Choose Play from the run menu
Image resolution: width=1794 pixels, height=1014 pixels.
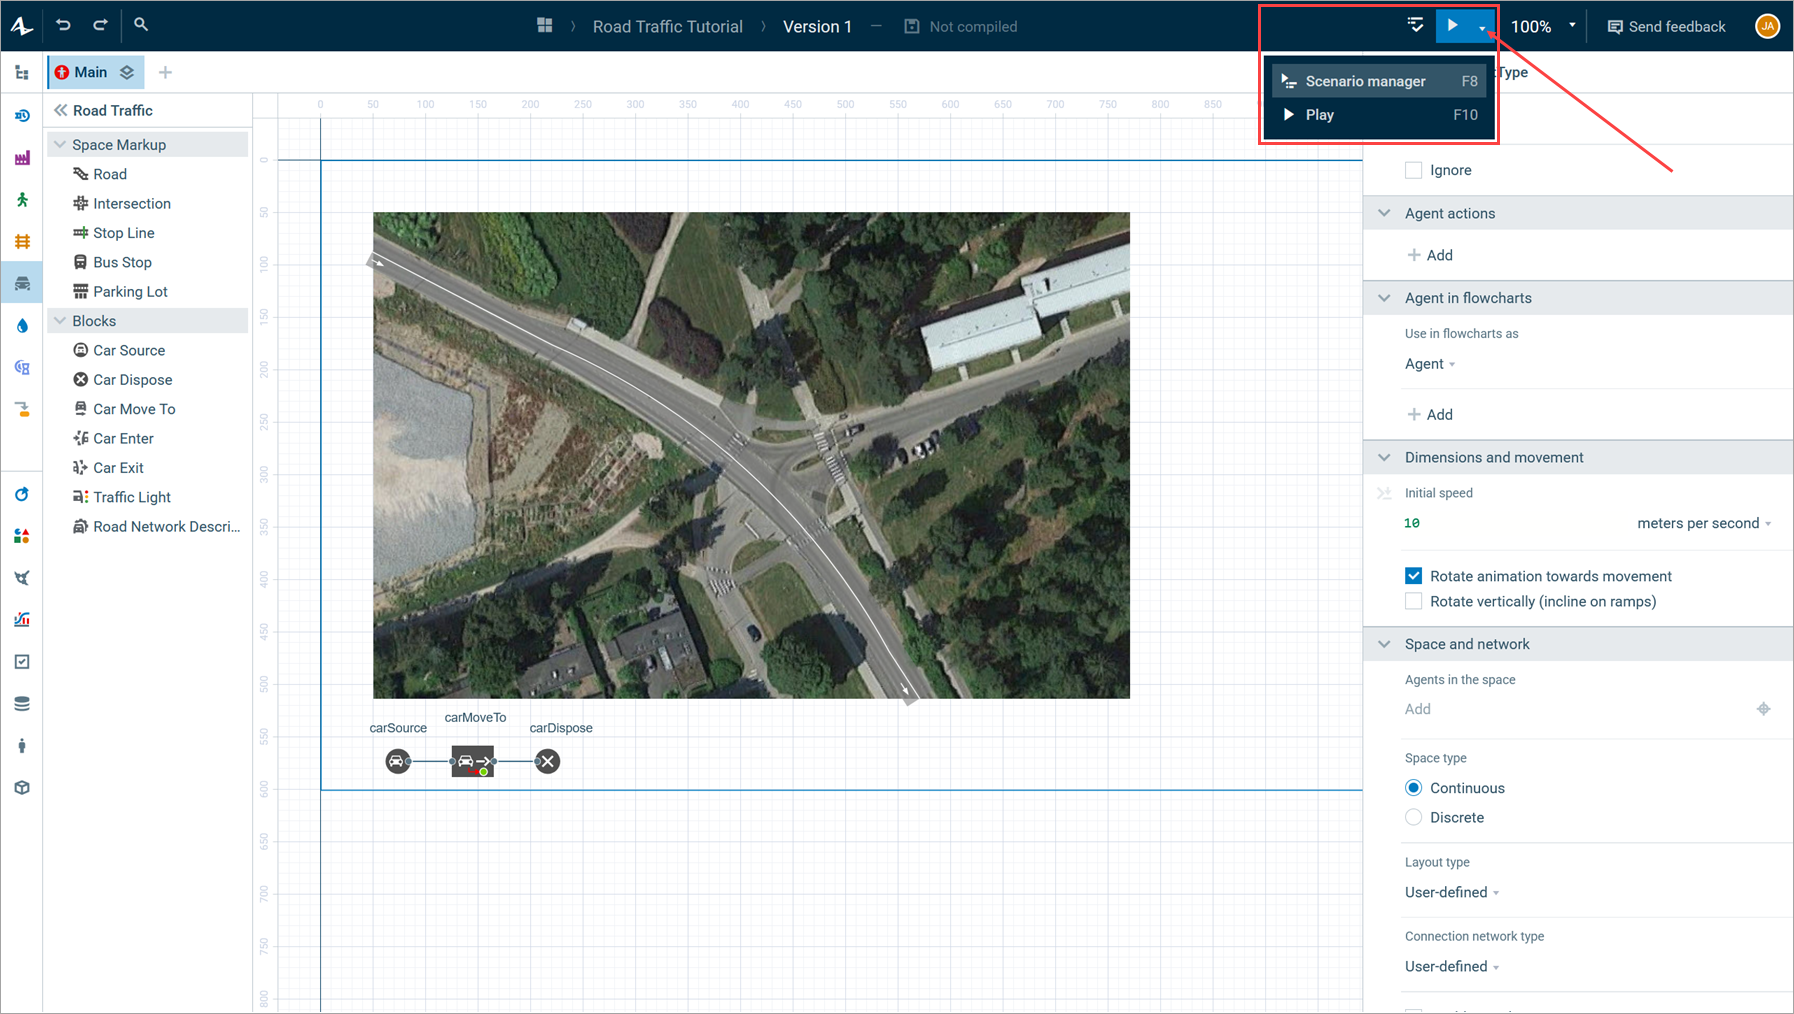click(1319, 115)
